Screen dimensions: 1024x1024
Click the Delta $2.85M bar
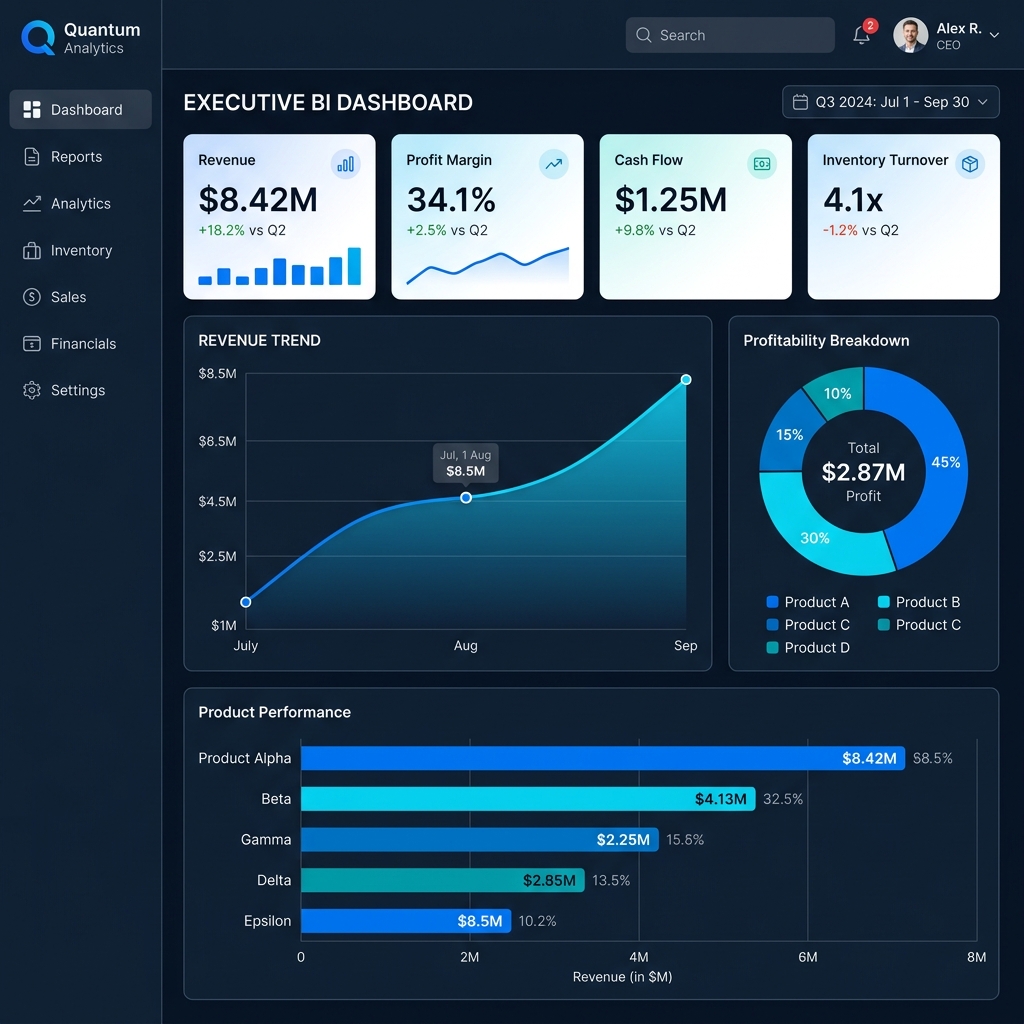coord(443,880)
